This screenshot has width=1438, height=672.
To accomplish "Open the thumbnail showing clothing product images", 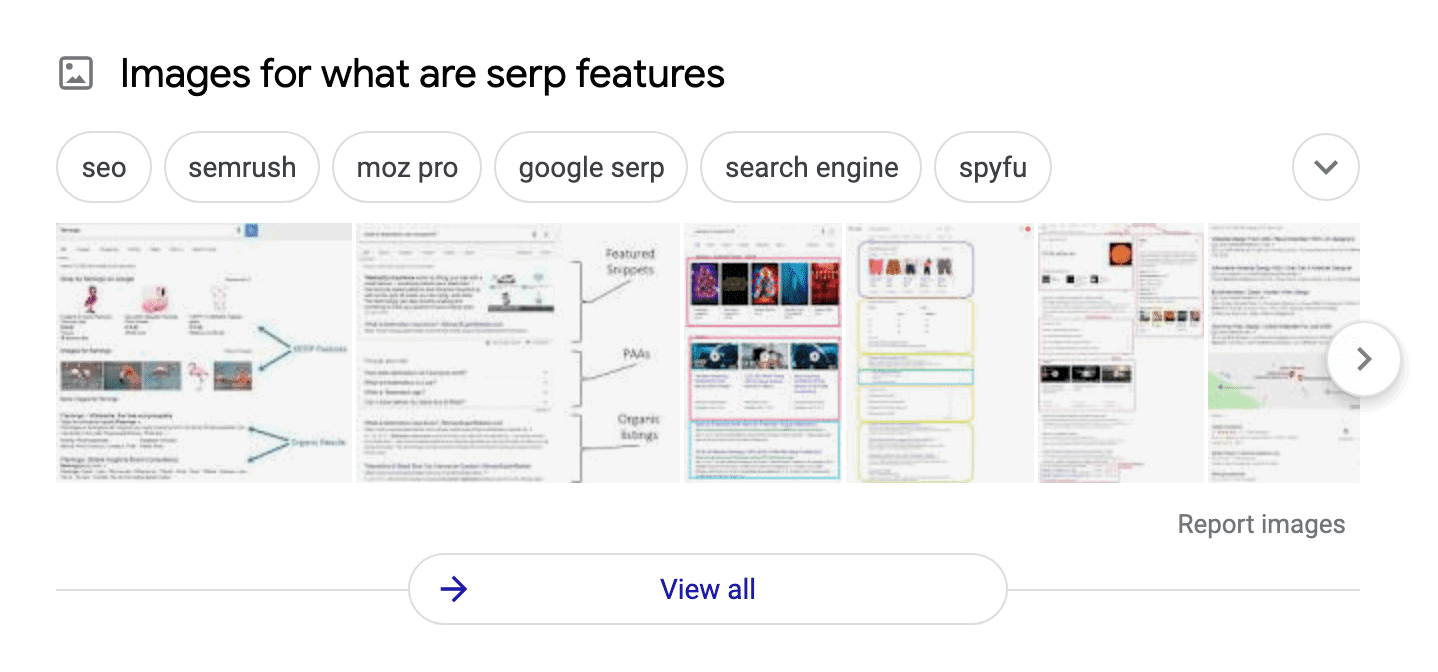I will pos(940,352).
